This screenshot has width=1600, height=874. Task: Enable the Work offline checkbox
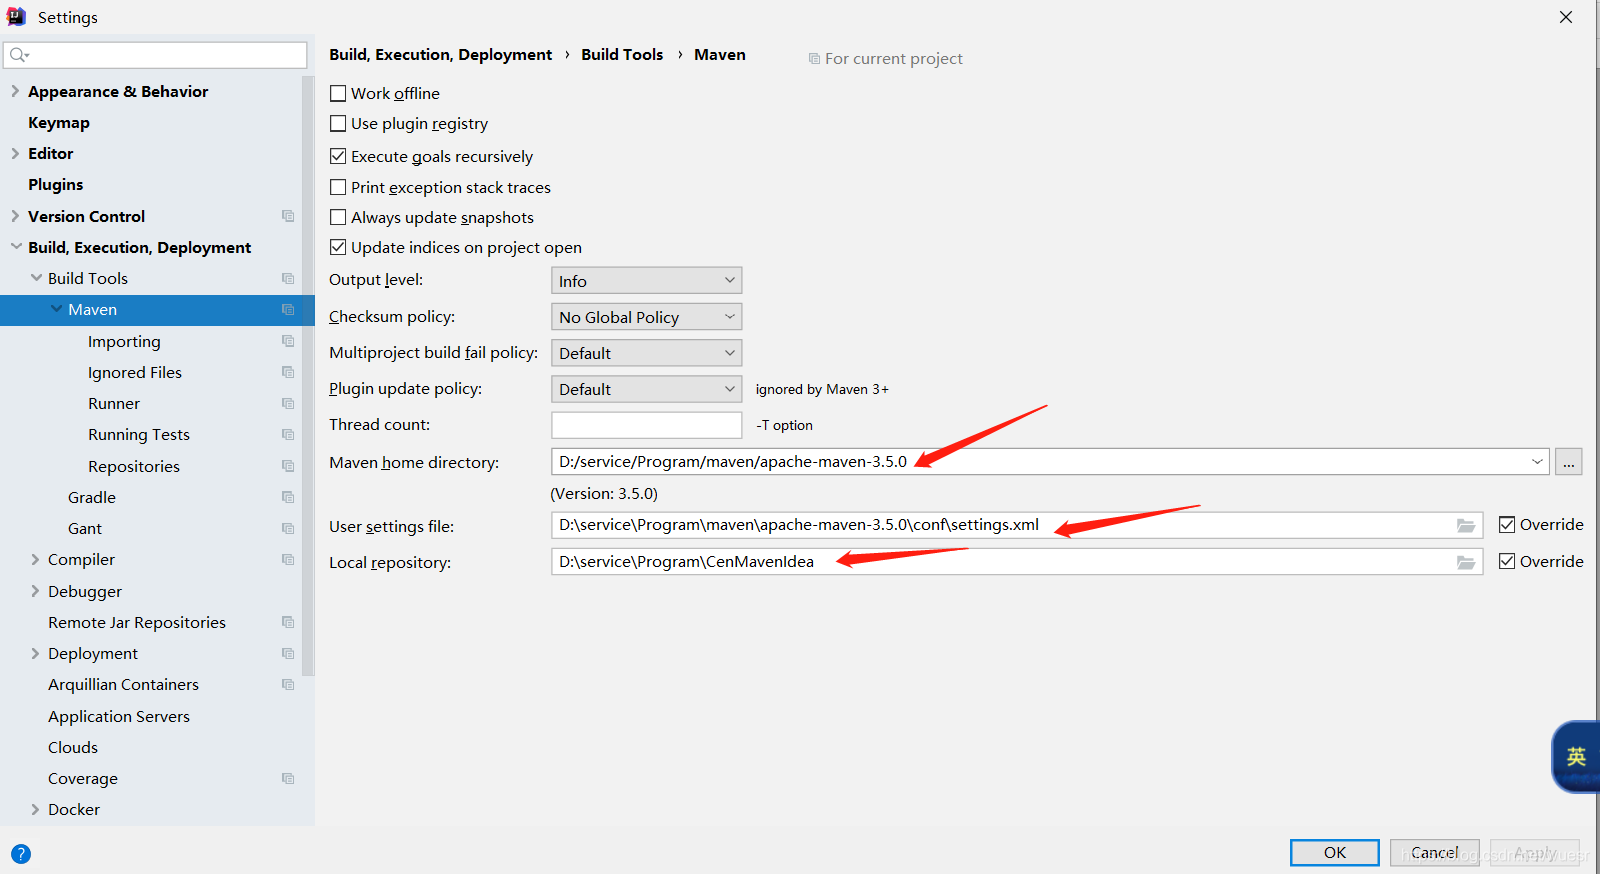click(x=338, y=93)
